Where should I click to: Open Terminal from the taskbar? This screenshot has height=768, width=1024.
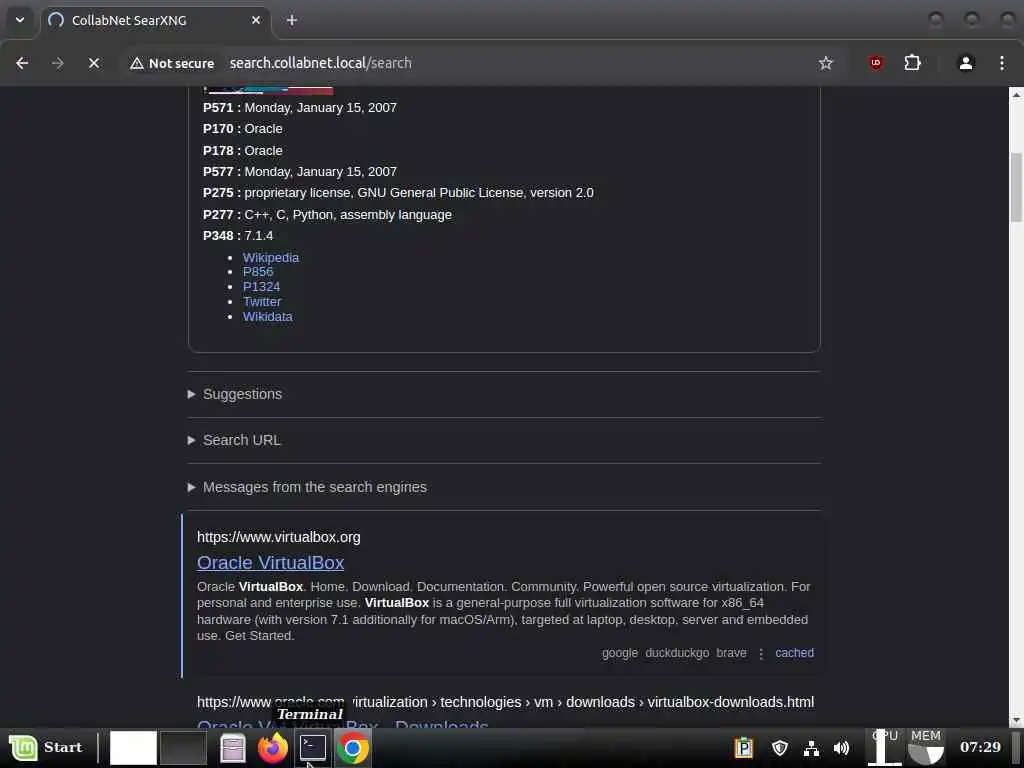(313, 748)
